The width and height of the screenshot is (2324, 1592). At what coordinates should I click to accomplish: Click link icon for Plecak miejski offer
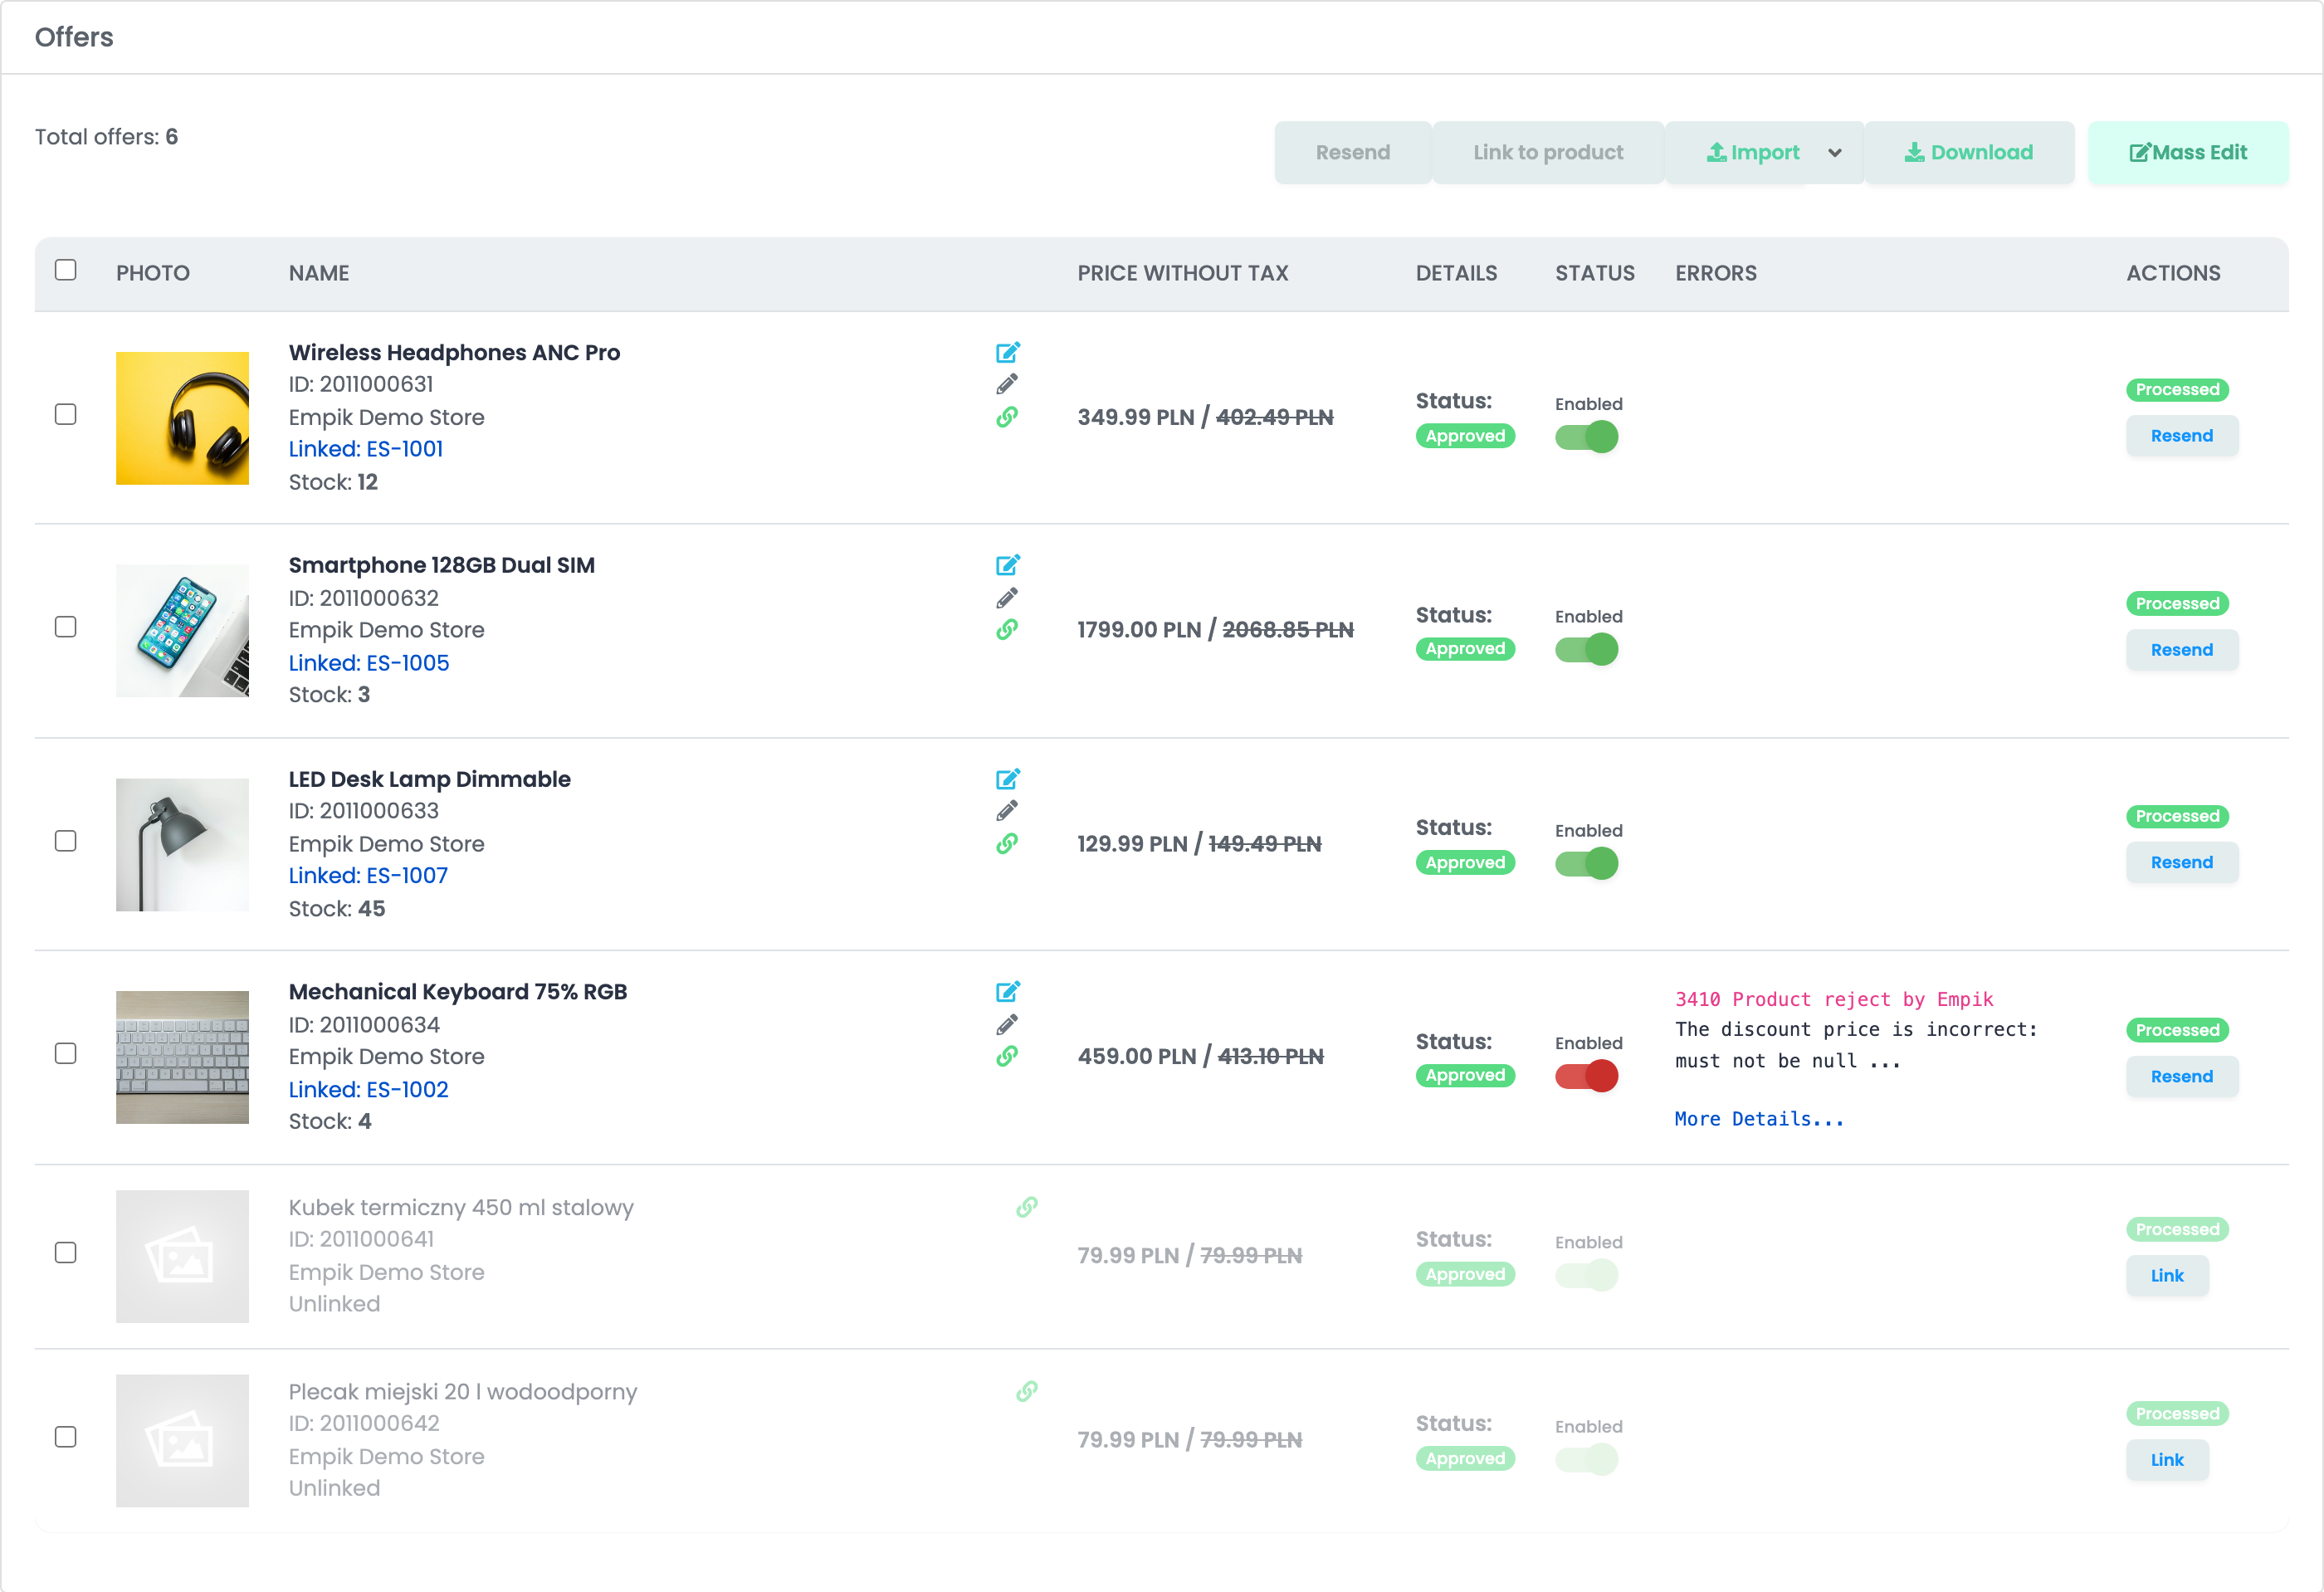coord(1027,1391)
